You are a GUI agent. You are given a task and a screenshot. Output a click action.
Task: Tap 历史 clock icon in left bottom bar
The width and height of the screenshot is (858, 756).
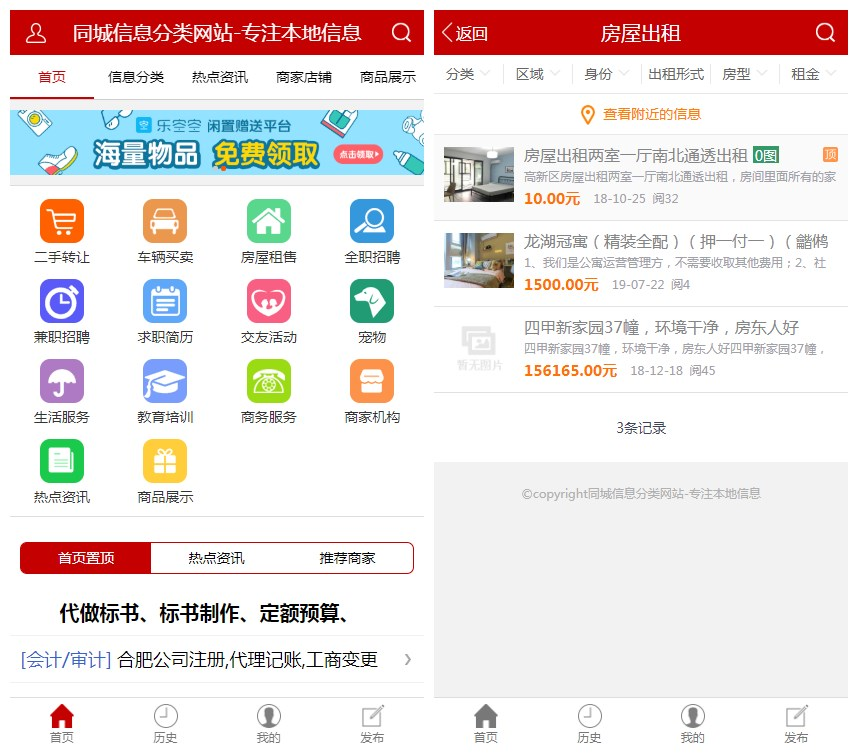point(165,716)
